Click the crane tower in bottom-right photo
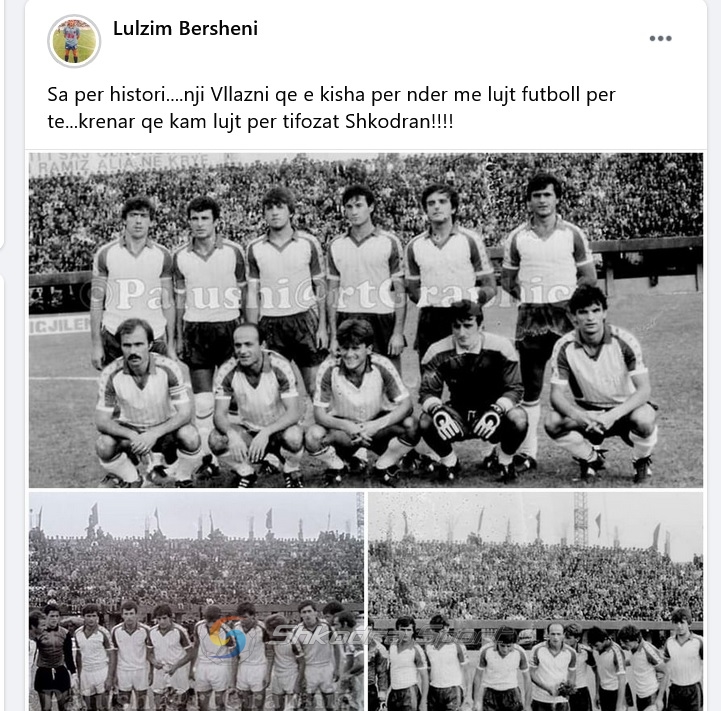 [x=580, y=520]
